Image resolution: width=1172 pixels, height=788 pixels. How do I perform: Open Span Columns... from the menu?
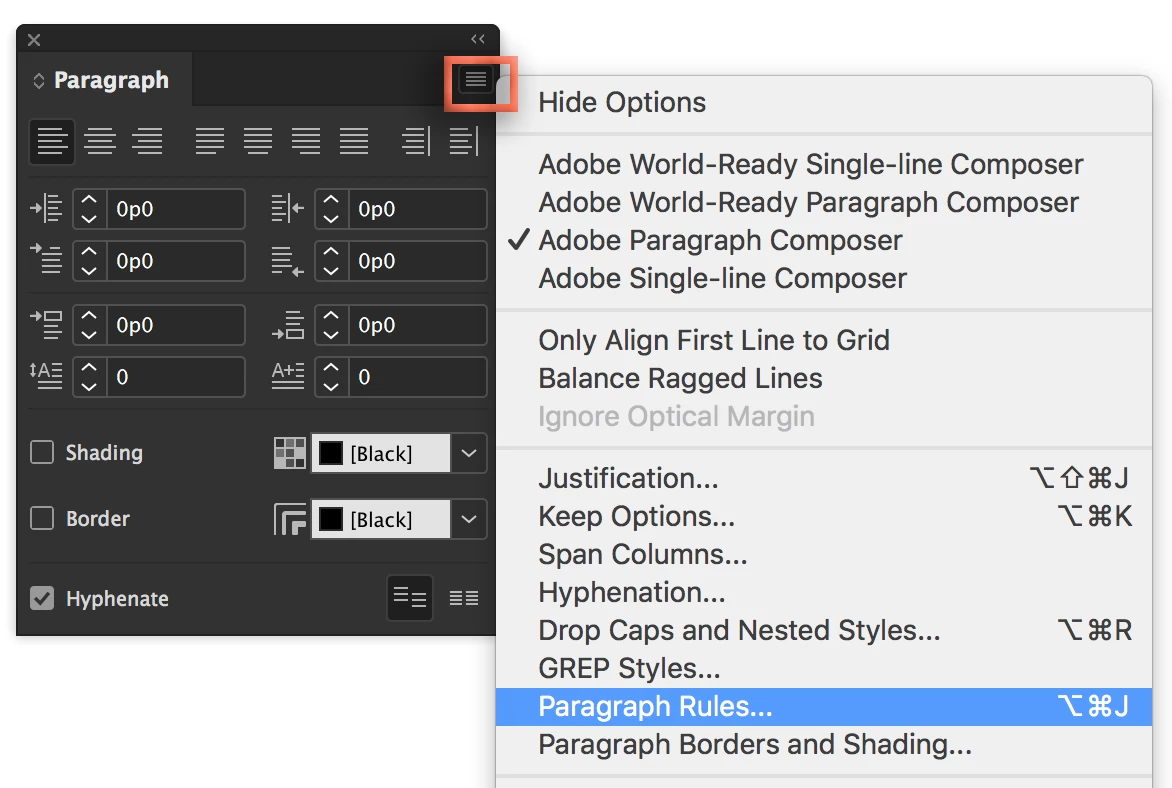pos(824,555)
